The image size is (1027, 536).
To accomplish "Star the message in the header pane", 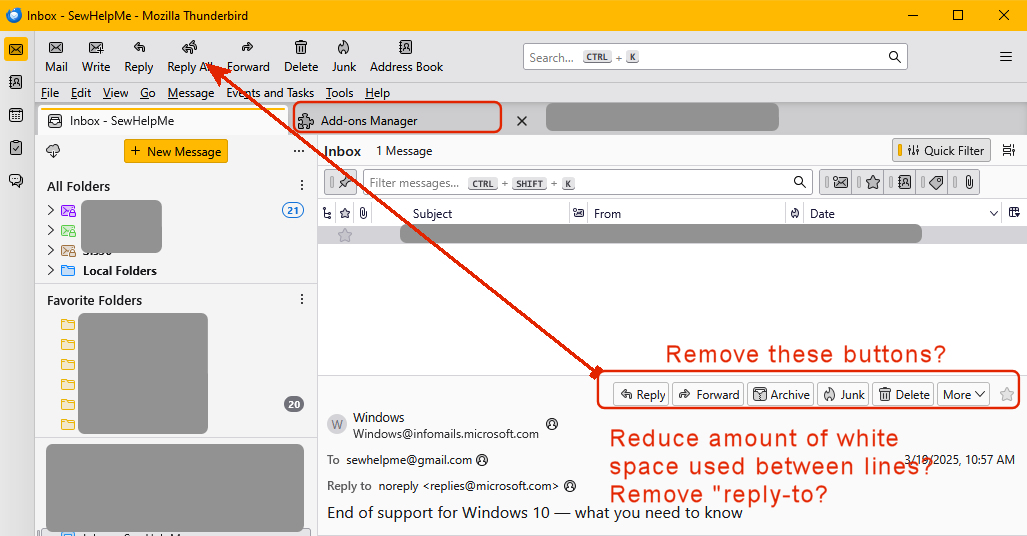I will [1007, 394].
